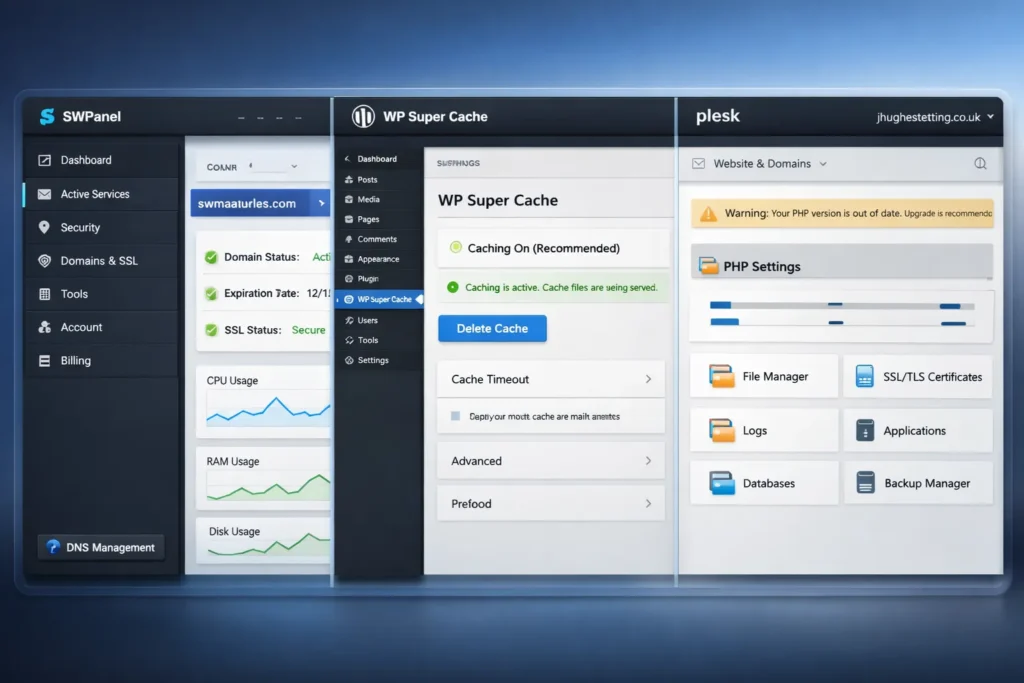This screenshot has width=1024, height=683.
Task: Select the Caching On (Recommended) radio button
Action: point(456,247)
